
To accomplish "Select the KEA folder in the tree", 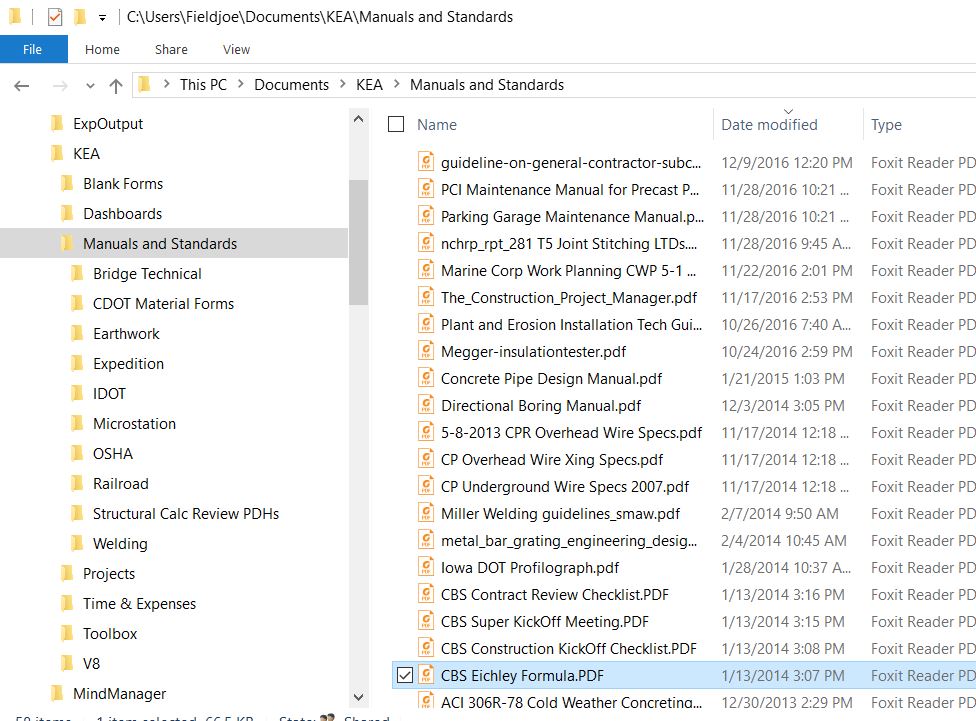I will click(86, 154).
